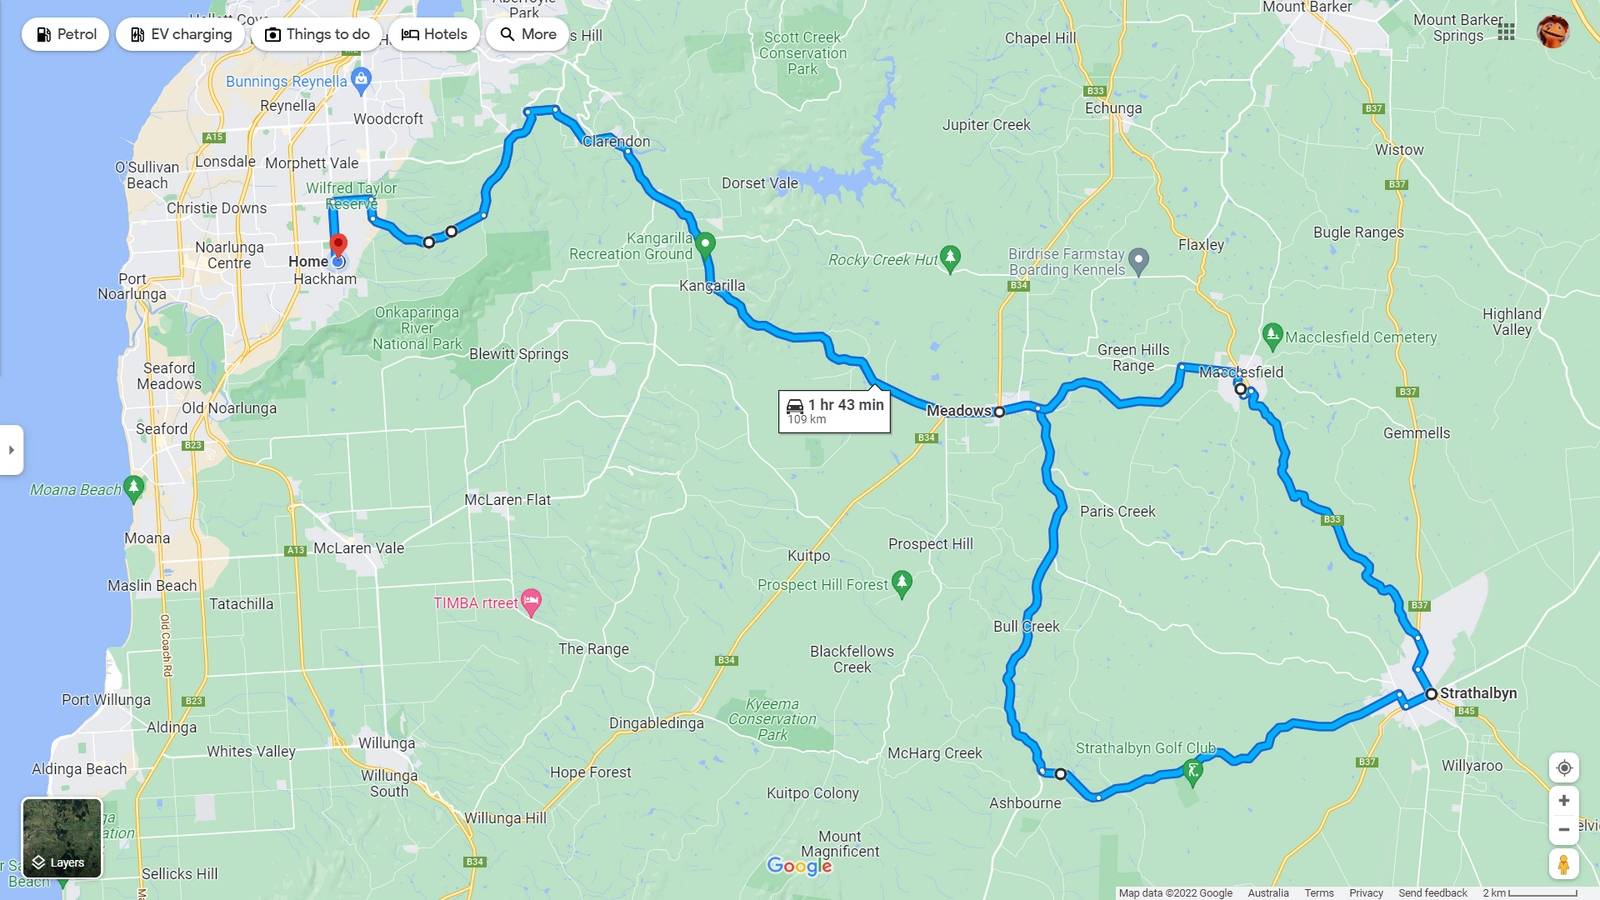Open the Google apps grid icon
This screenshot has height=900, width=1600.
point(1506,32)
